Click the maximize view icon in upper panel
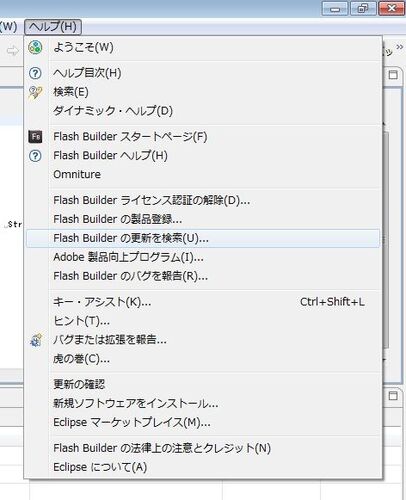Viewport: 406px width, 500px height. coord(393,74)
